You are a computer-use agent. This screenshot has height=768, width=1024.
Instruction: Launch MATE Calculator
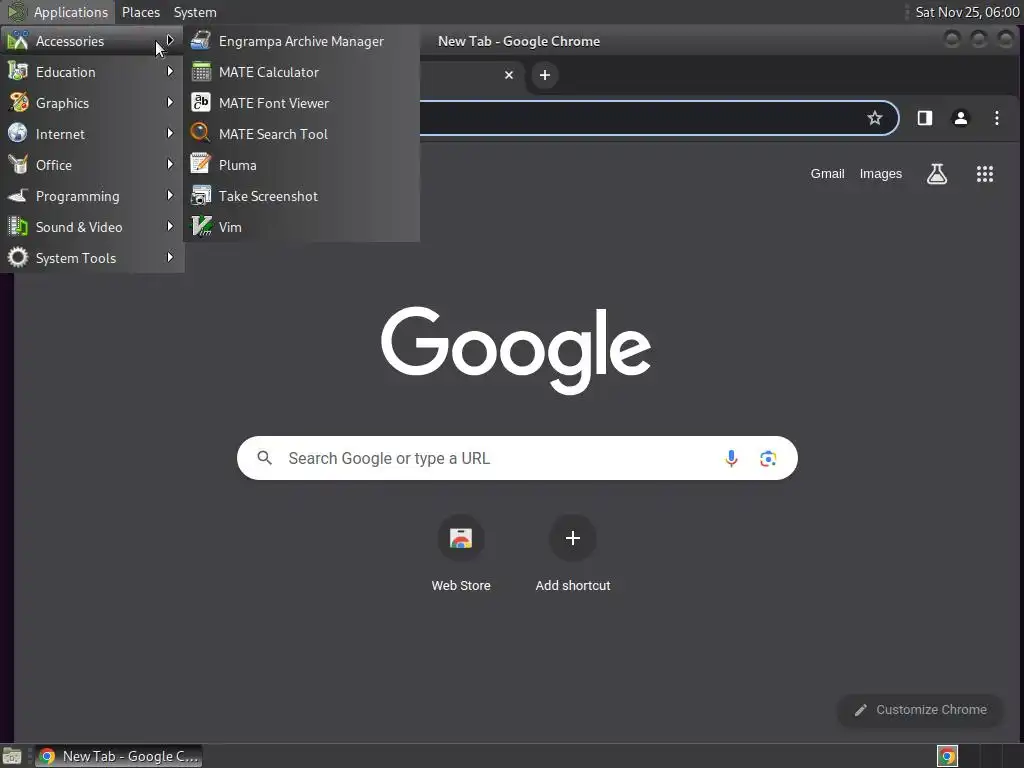[x=301, y=72]
